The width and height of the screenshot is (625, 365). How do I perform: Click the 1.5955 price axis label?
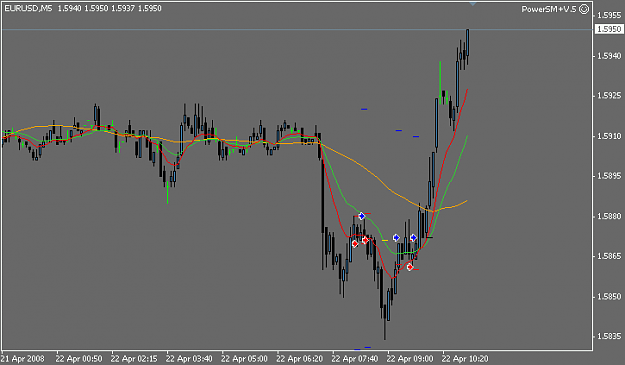coord(609,16)
